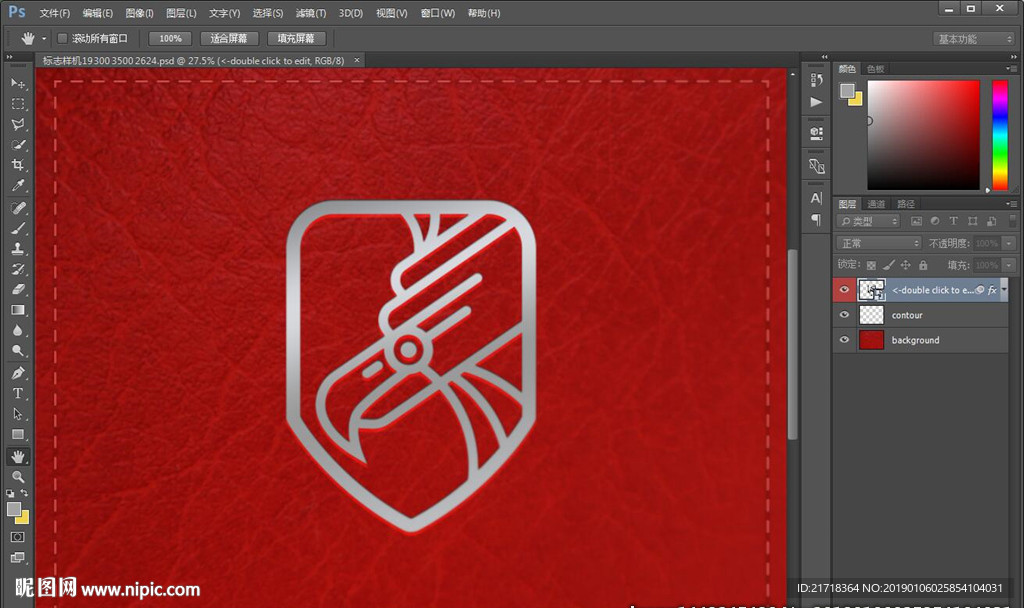
Task: Select the Pen tool
Action: [18, 373]
